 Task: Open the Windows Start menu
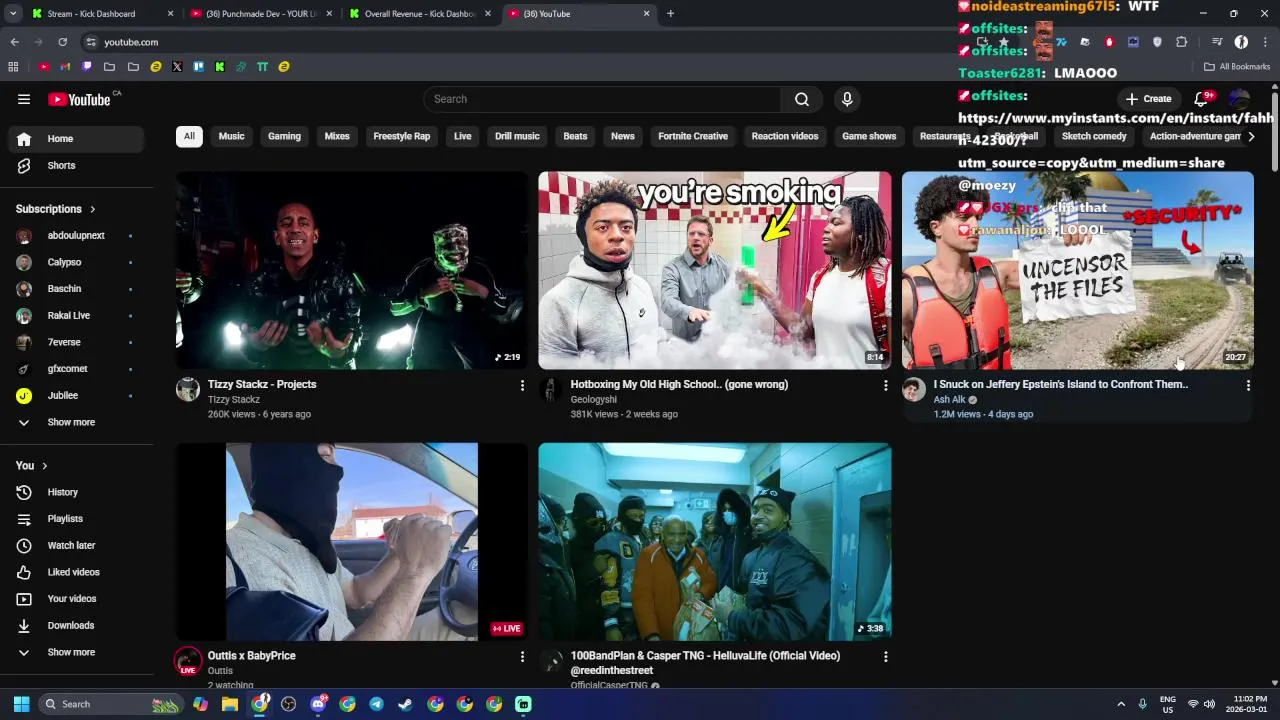click(21, 704)
